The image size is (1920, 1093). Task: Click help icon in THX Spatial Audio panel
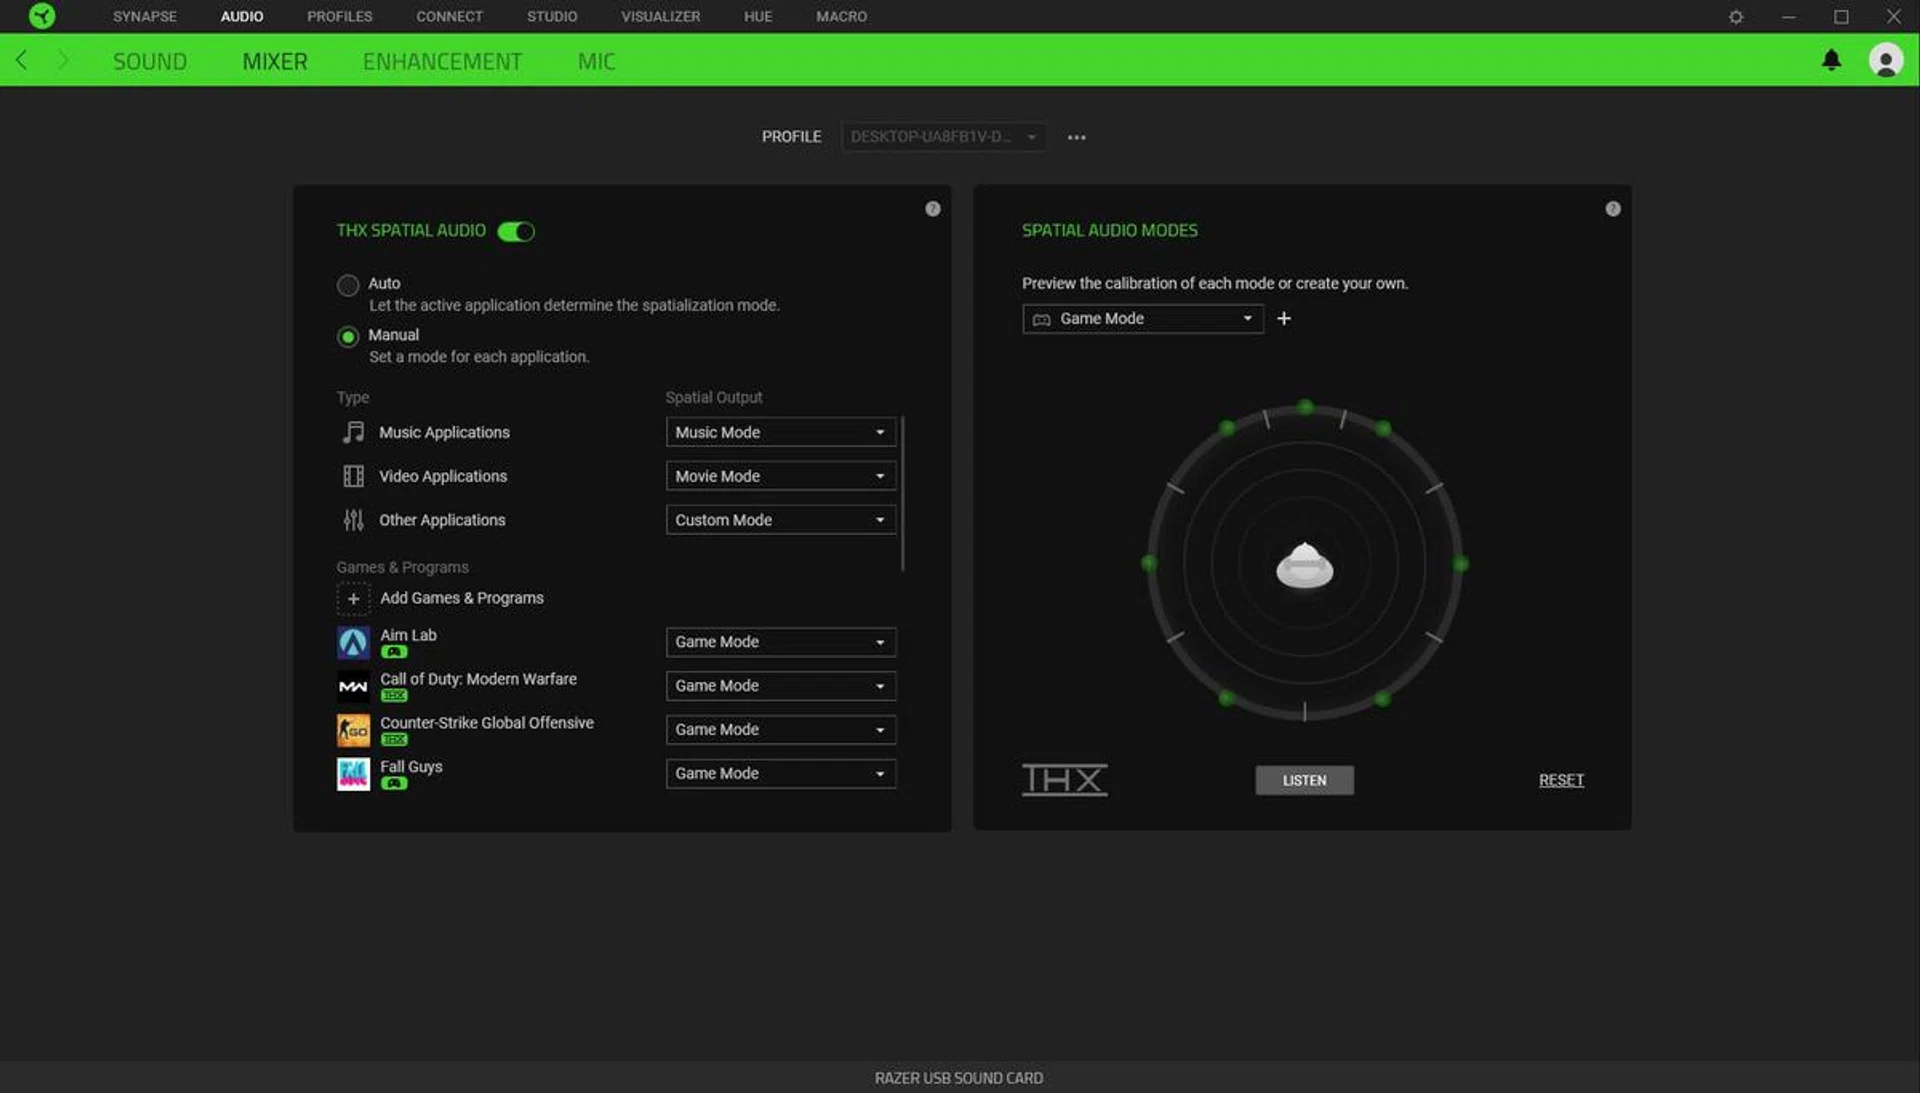(x=932, y=209)
